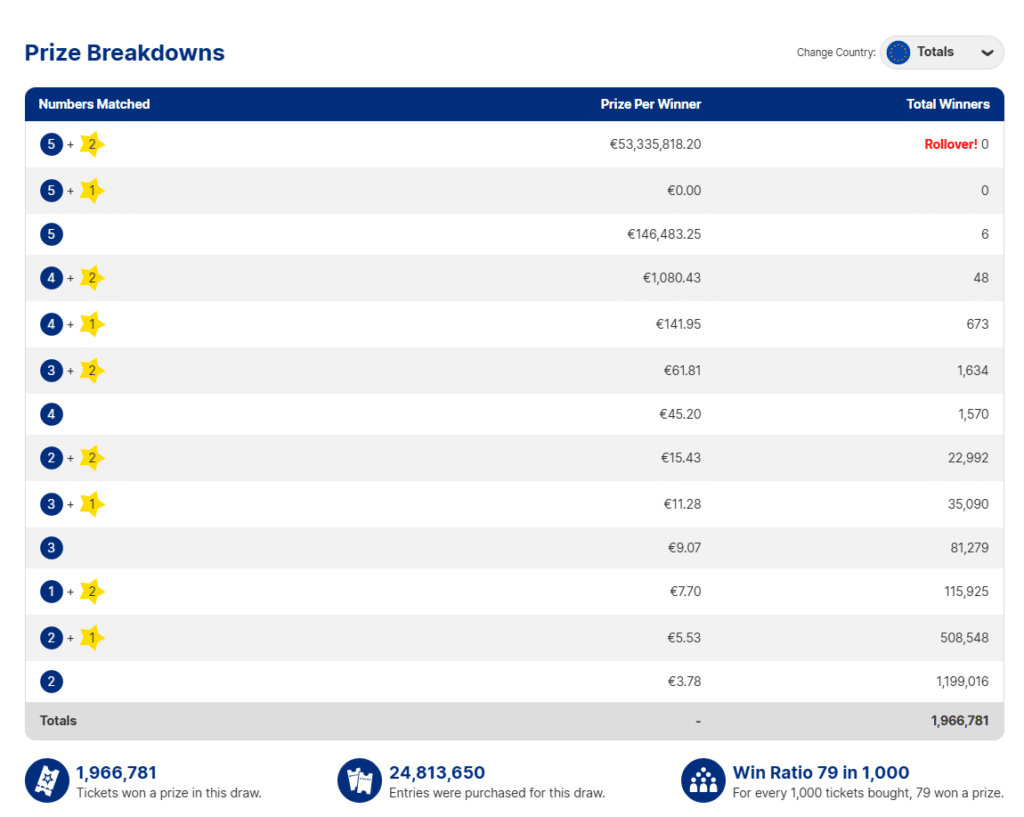Click the 4 ball in €1,080.43 row
Image resolution: width=1024 pixels, height=817 pixels.
point(52,278)
